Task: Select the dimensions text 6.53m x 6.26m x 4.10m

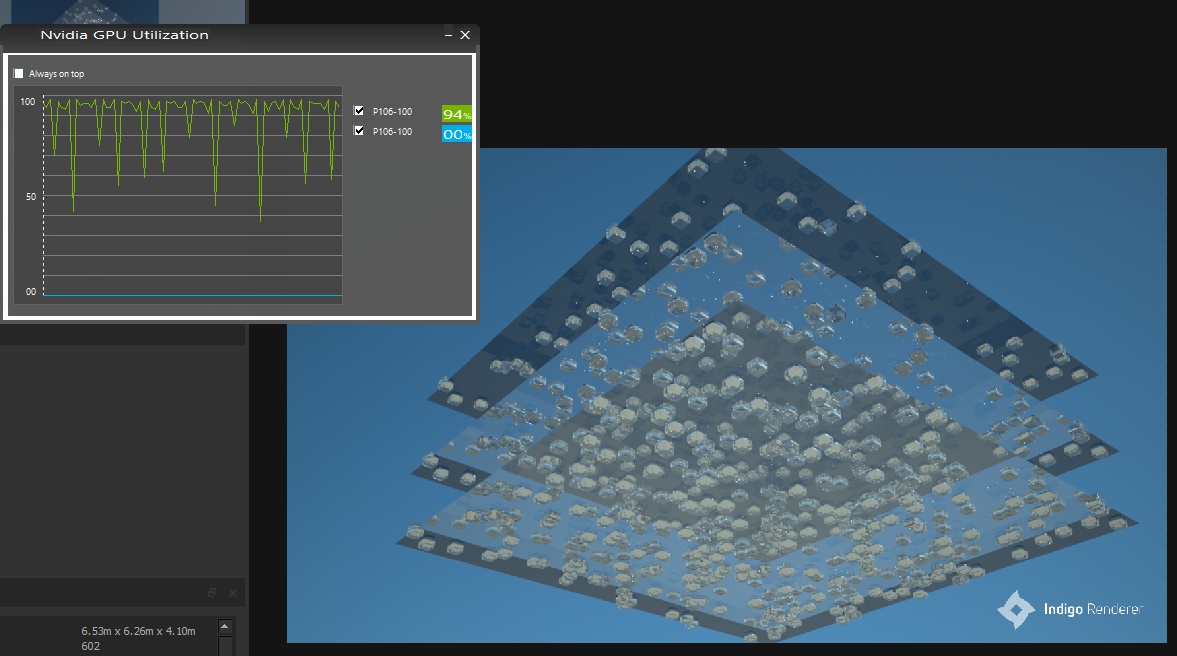Action: coord(138,631)
